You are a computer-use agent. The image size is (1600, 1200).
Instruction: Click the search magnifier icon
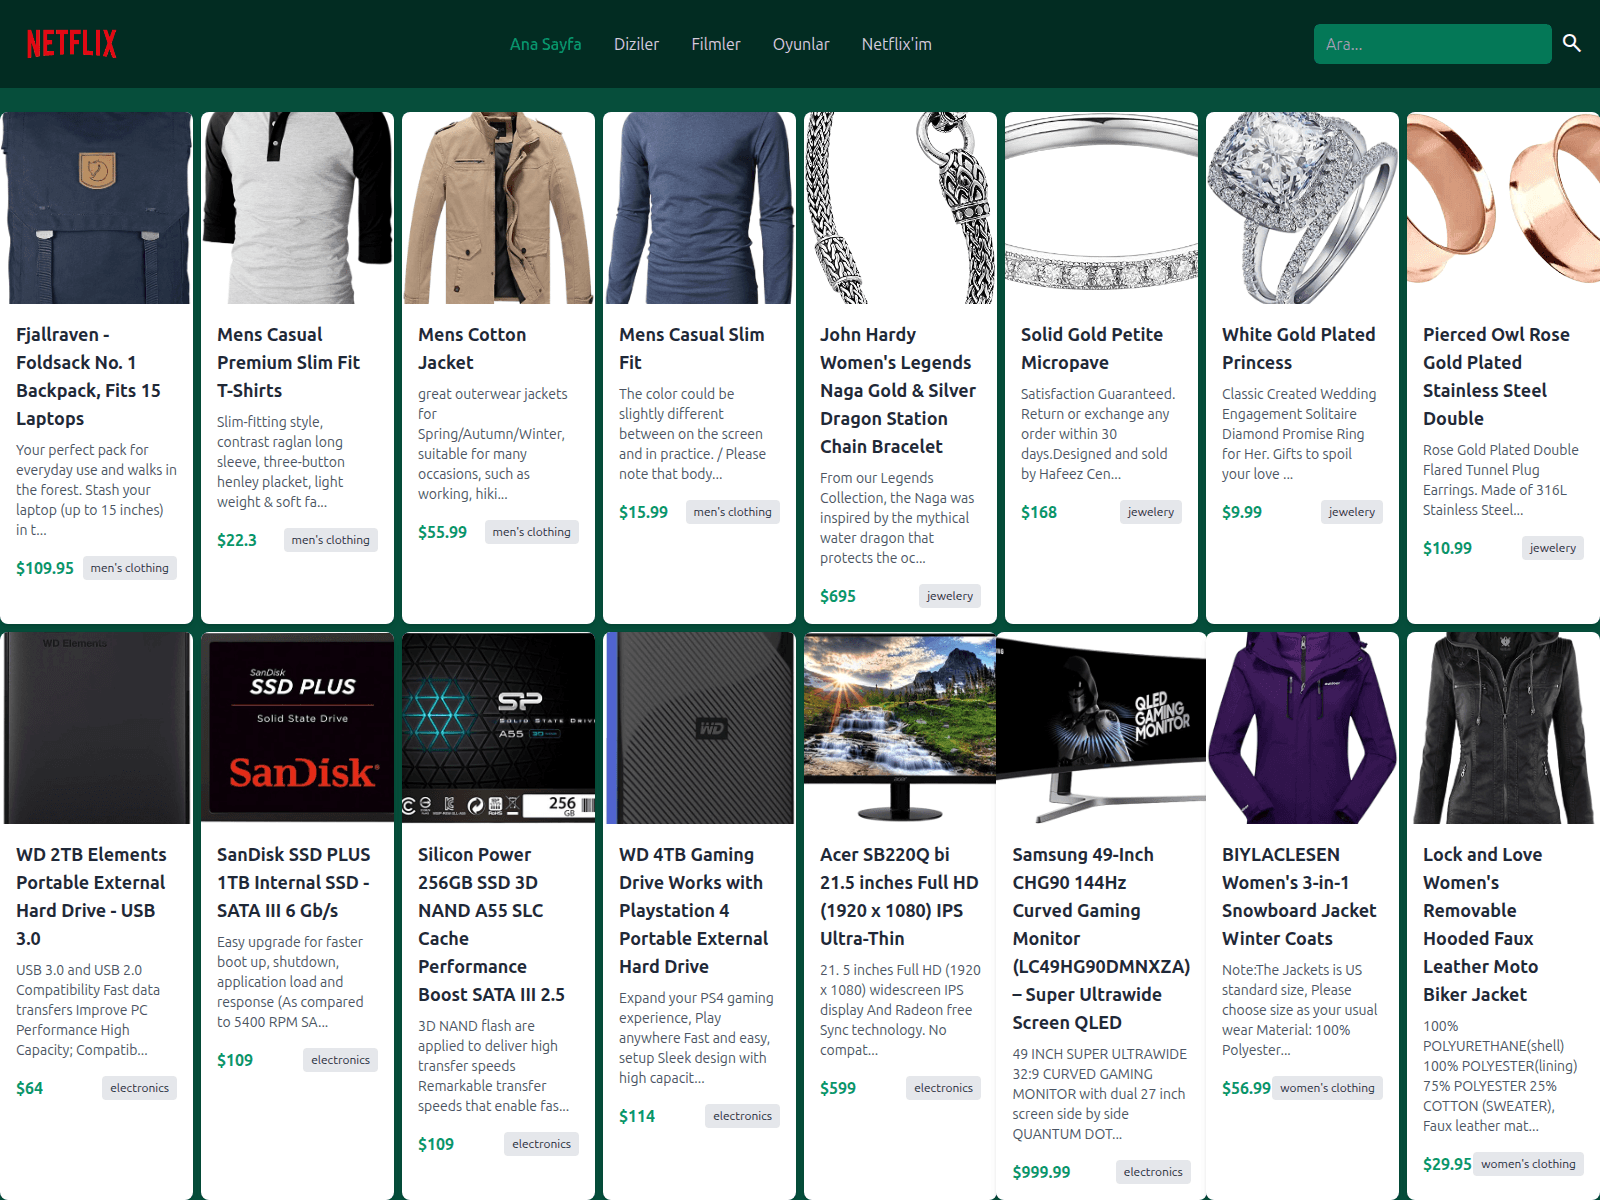coord(1571,43)
